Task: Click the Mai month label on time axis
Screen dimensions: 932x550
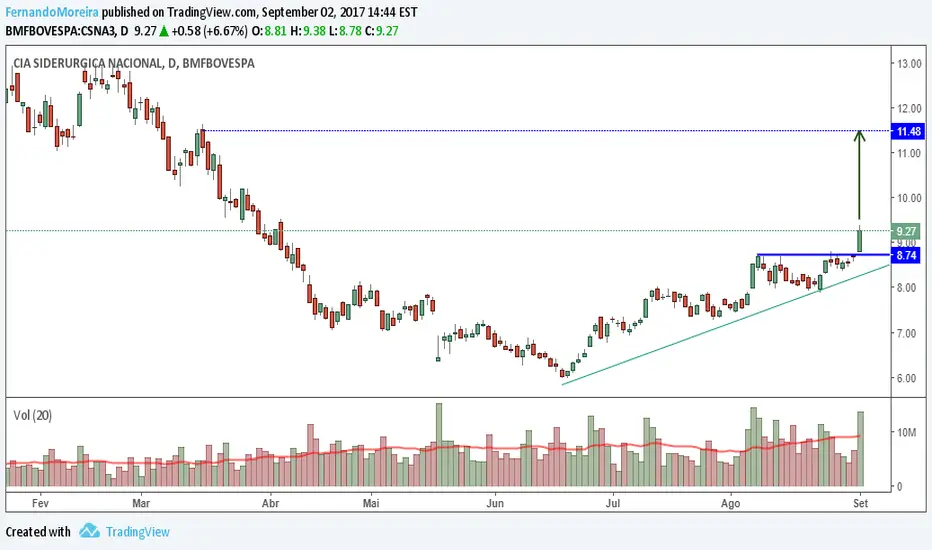Action: 371,503
